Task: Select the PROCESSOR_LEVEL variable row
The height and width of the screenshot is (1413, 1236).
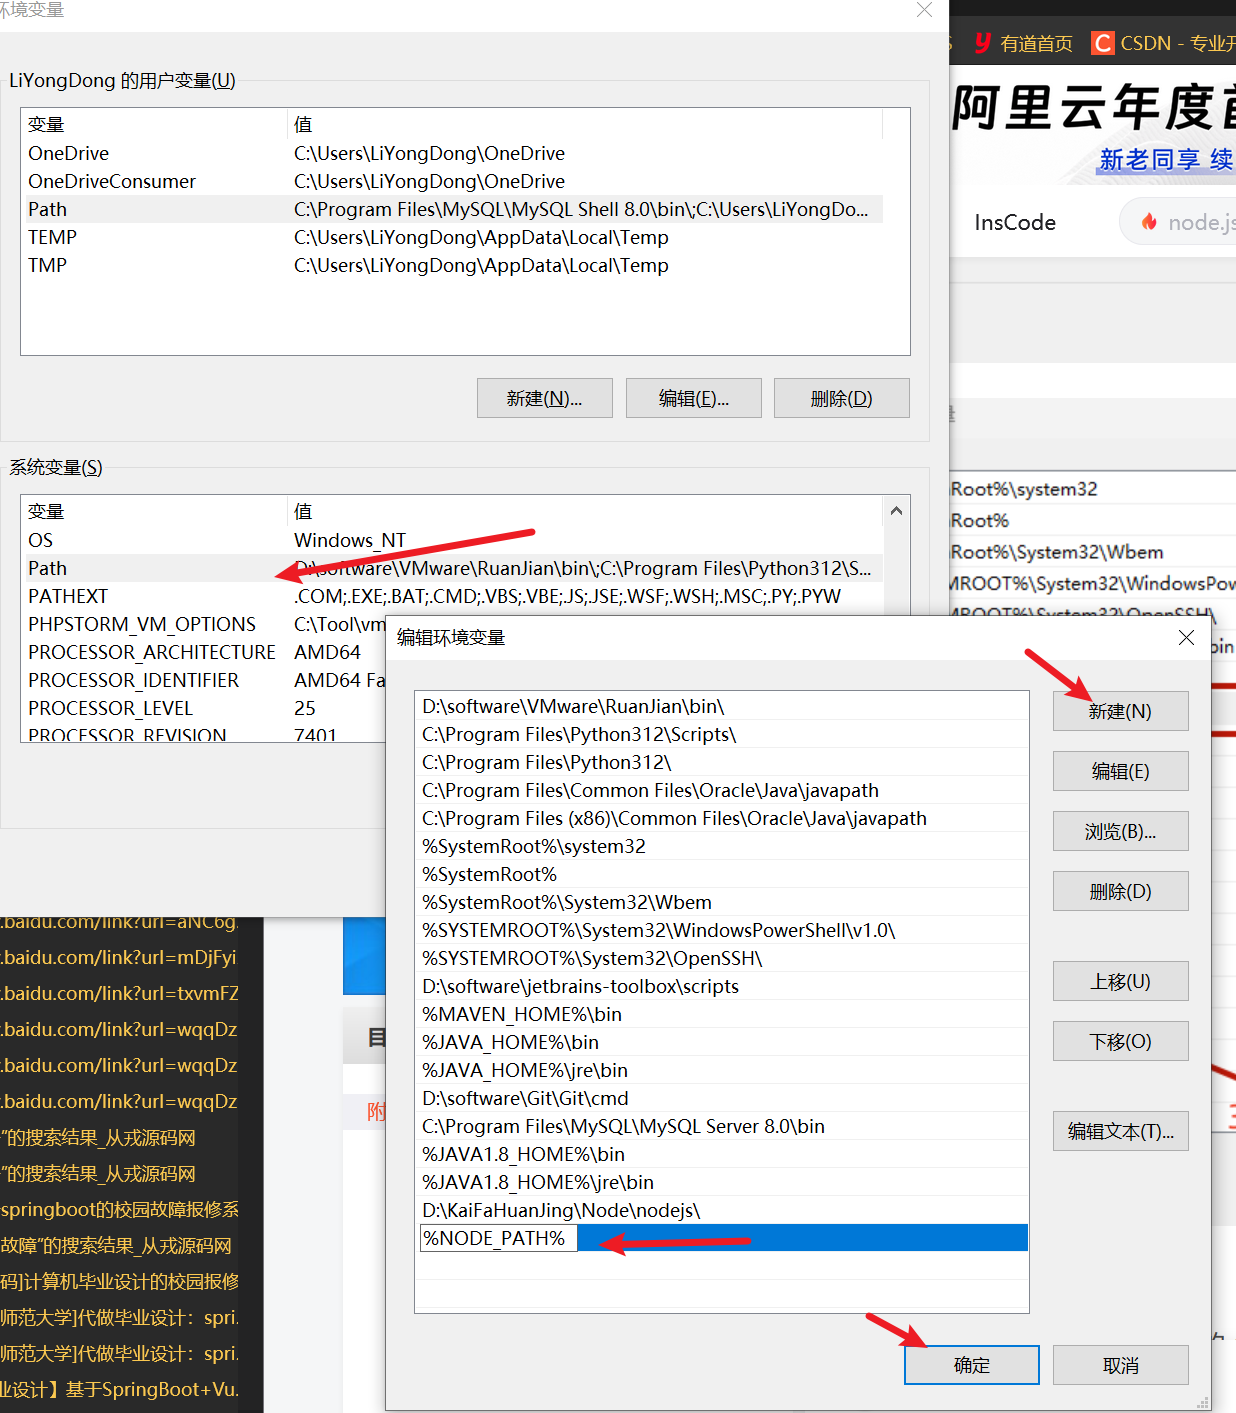Action: click(x=204, y=708)
